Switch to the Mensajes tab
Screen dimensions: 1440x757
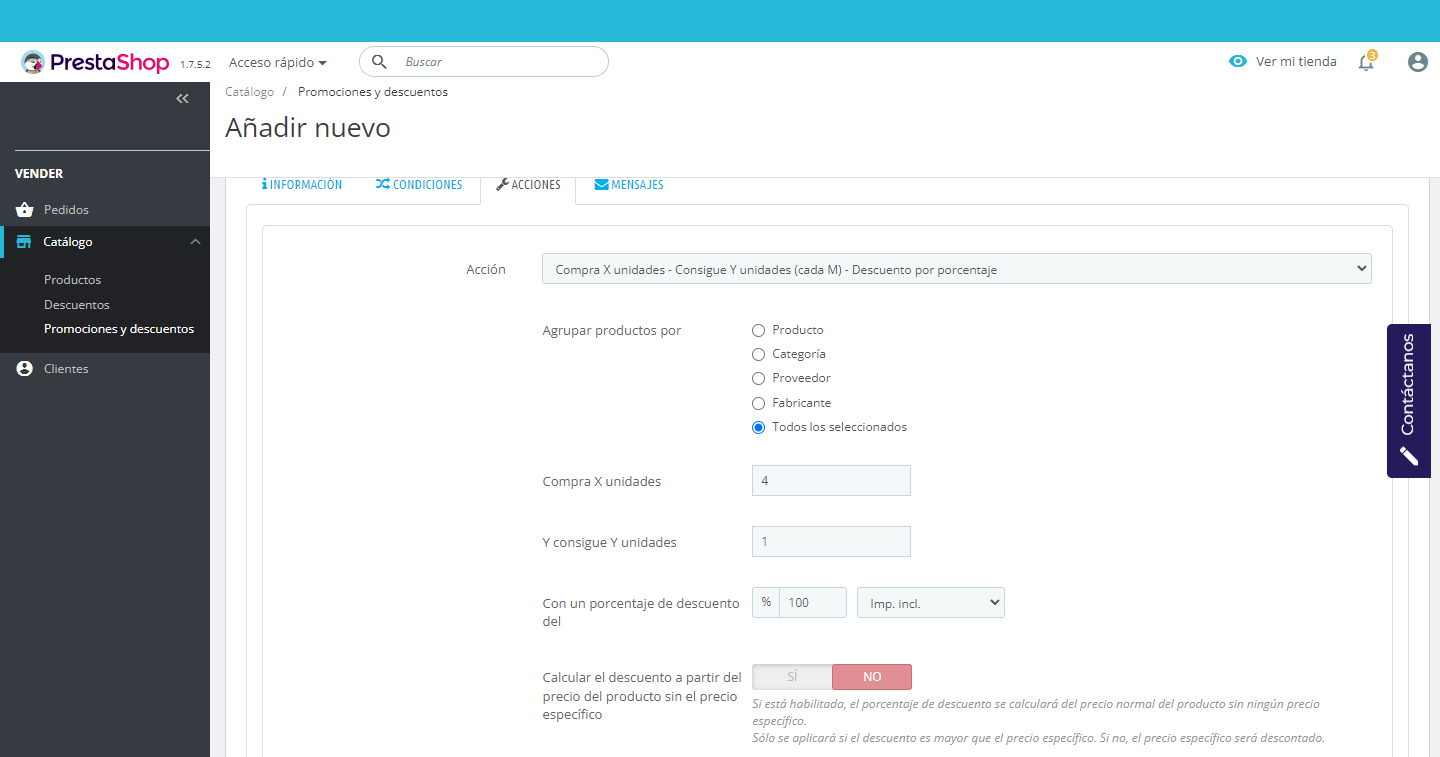629,185
